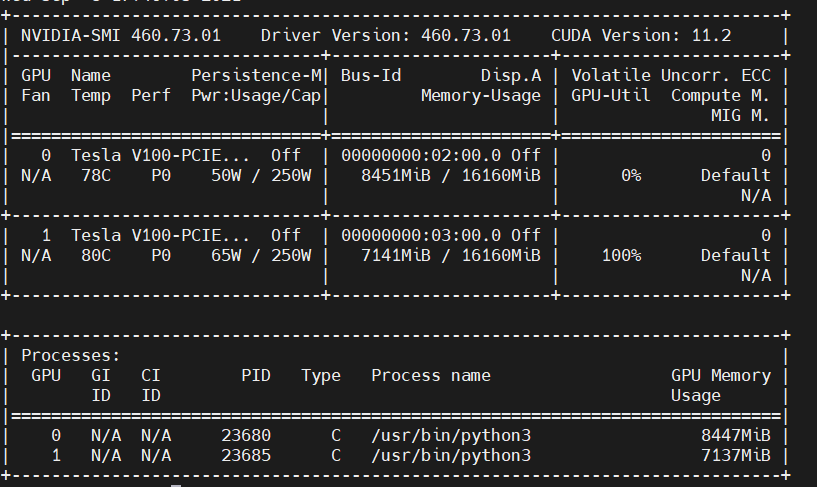This screenshot has height=487, width=817.
Task: Click the 50W / 250W power reading
Action: 261,176
